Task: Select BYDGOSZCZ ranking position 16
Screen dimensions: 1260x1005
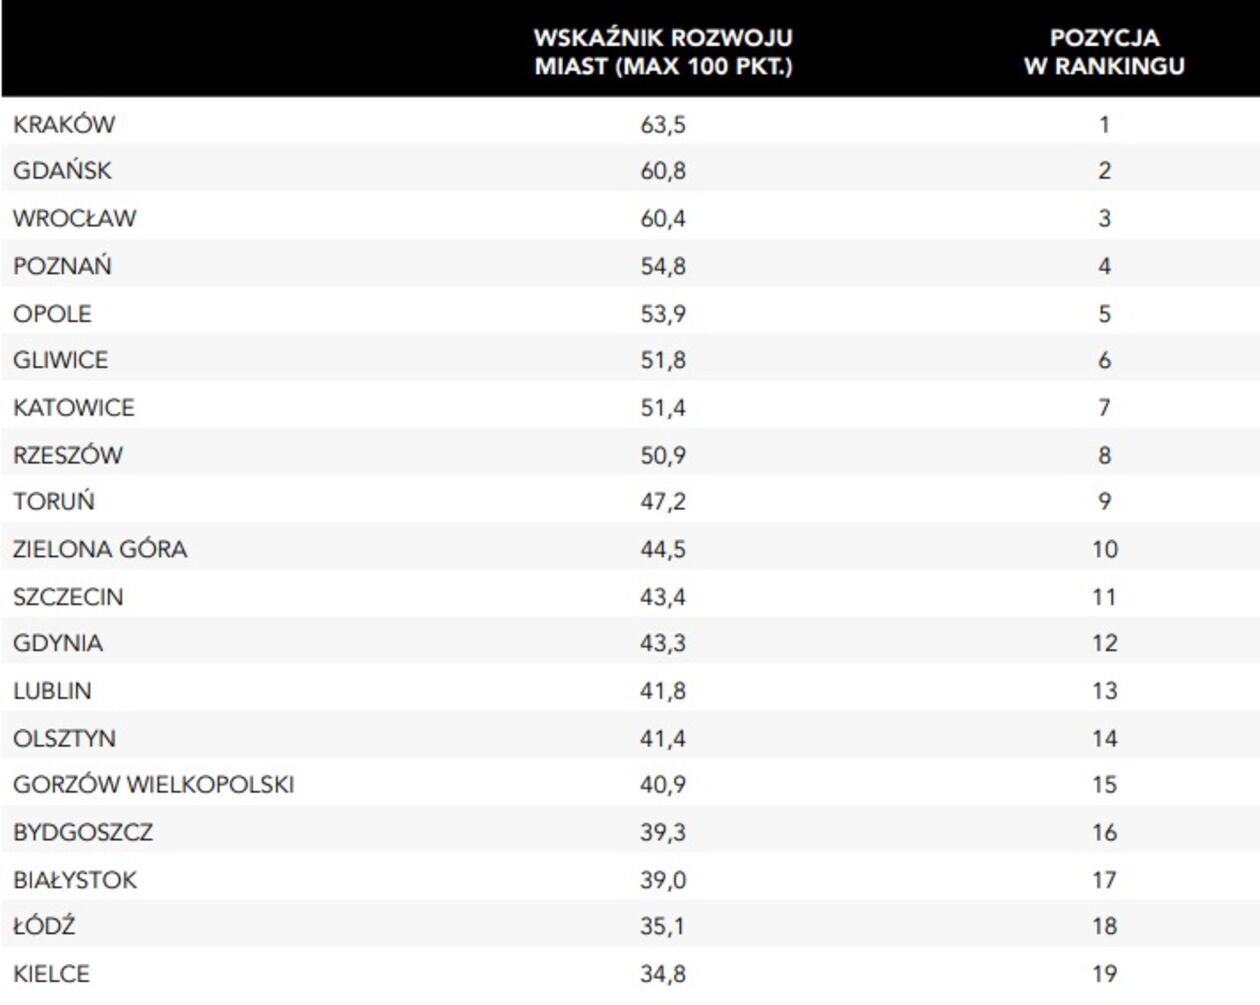Action: click(1104, 833)
